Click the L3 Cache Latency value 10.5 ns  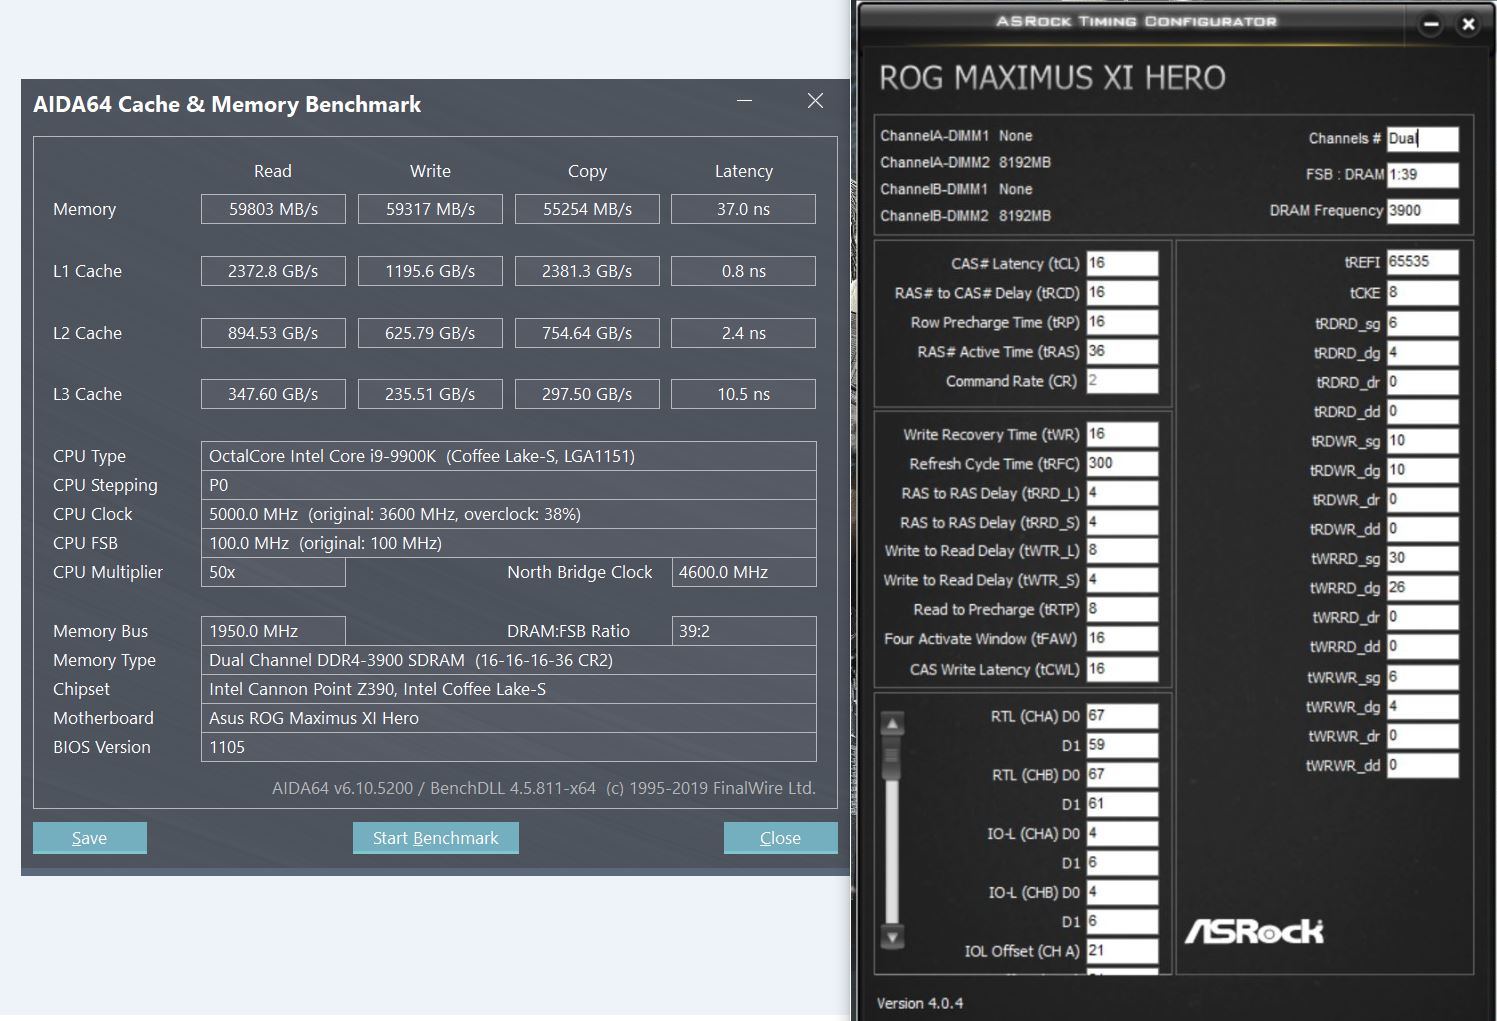[x=743, y=394]
